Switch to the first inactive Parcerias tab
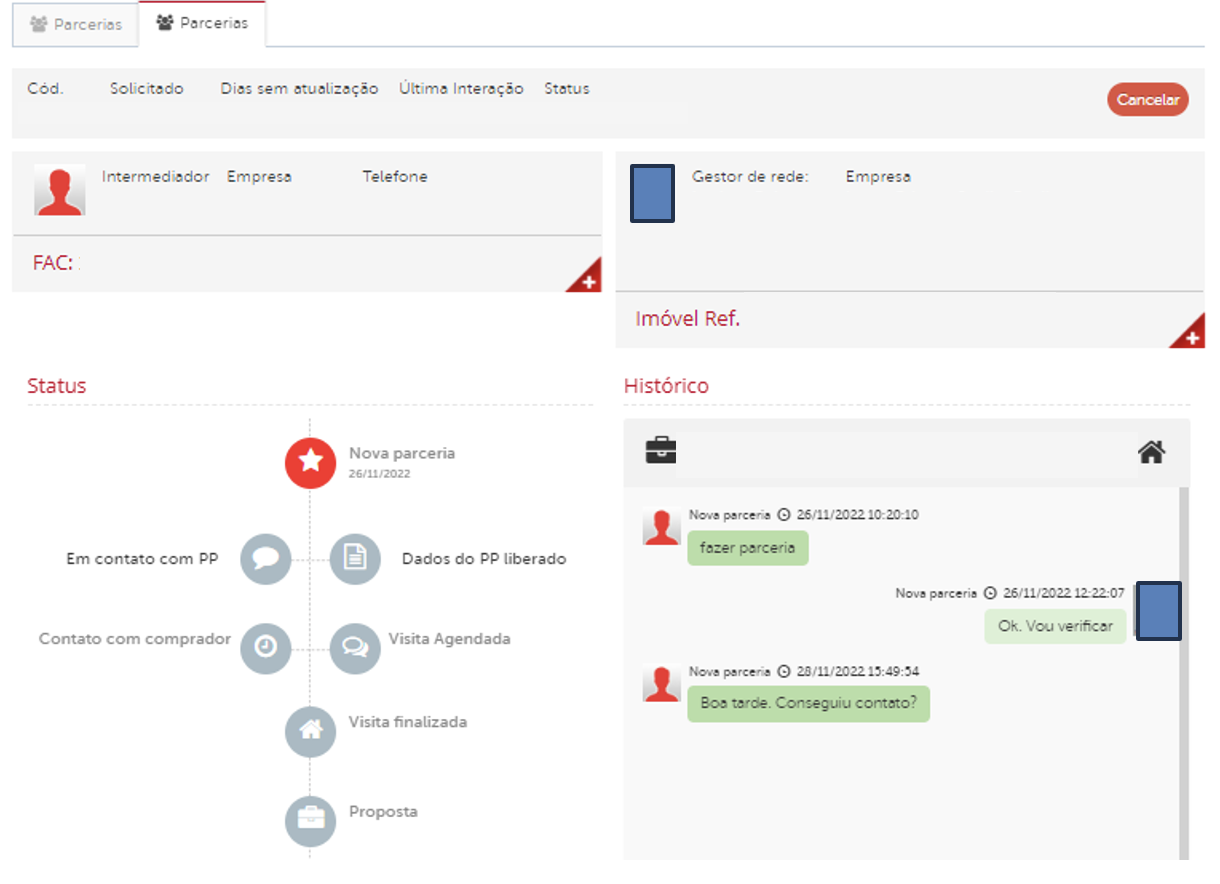Viewport: 1220px width, 884px height. click(76, 25)
